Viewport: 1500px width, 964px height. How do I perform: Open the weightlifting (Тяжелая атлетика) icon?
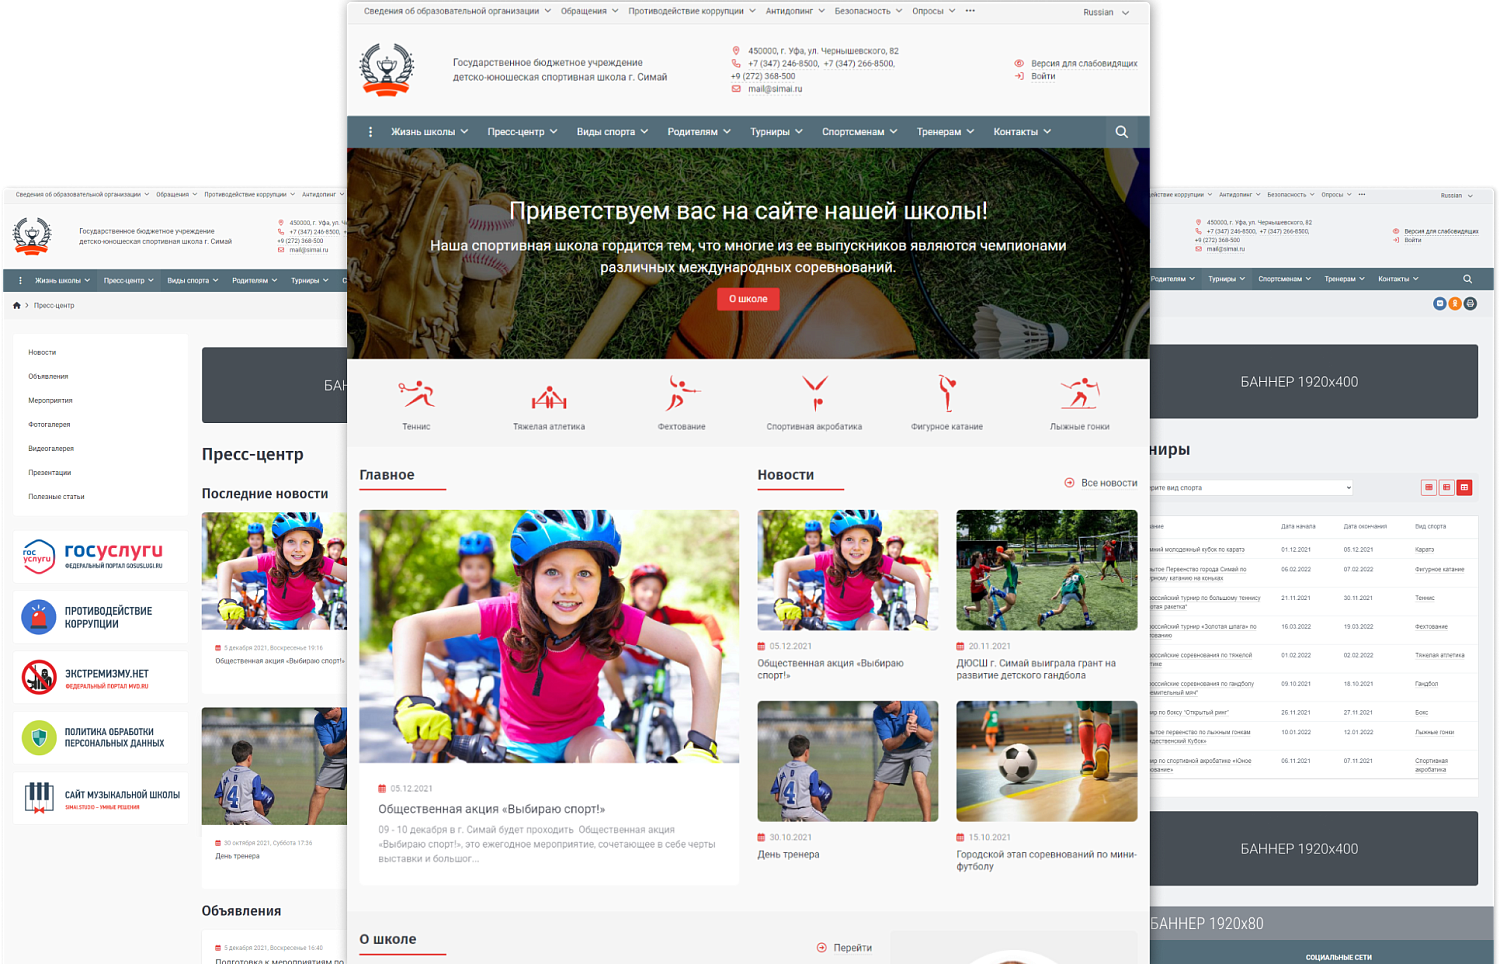pyautogui.click(x=549, y=397)
